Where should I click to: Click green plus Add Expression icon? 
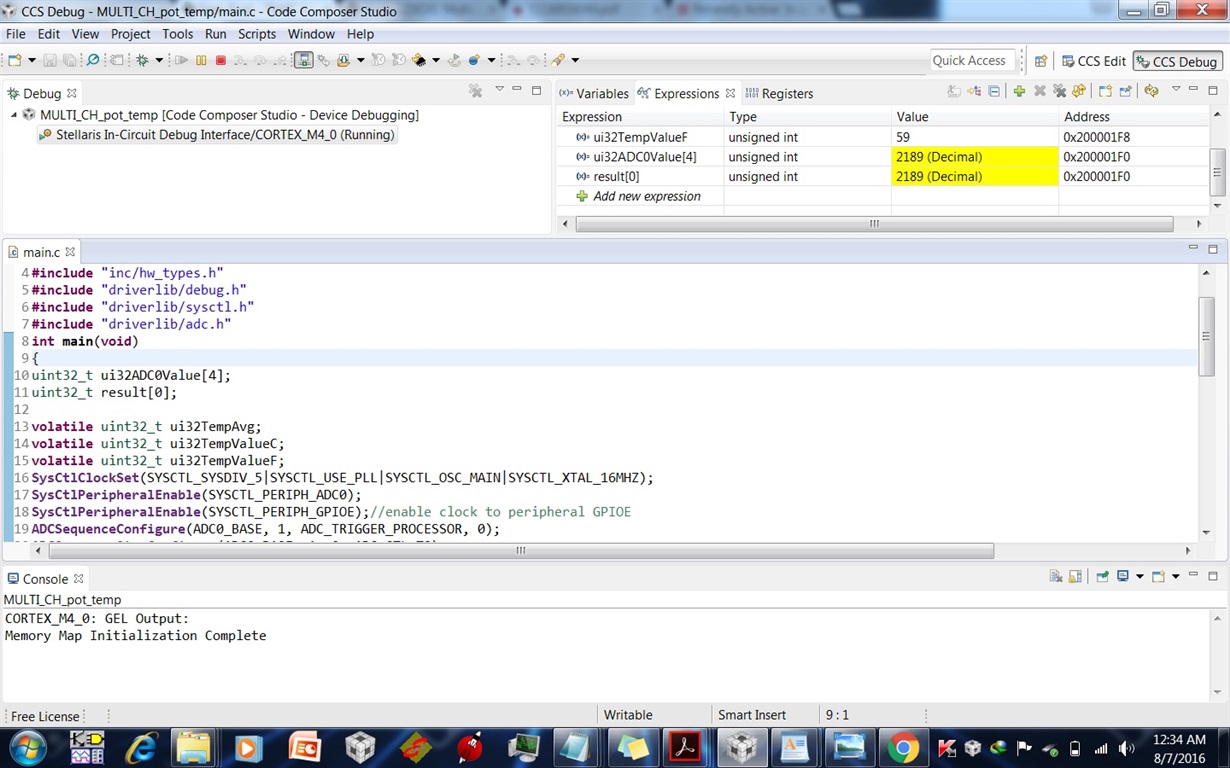[x=1019, y=91]
